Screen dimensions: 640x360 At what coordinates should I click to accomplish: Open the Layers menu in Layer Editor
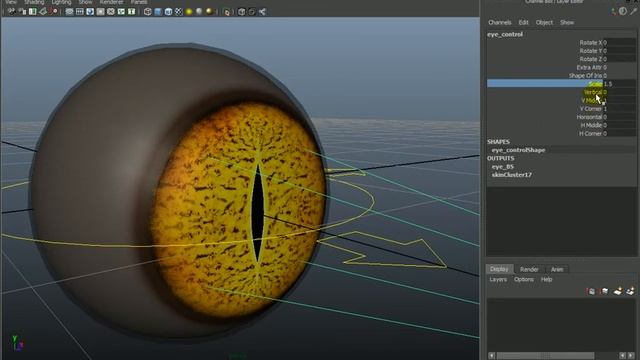pos(498,280)
